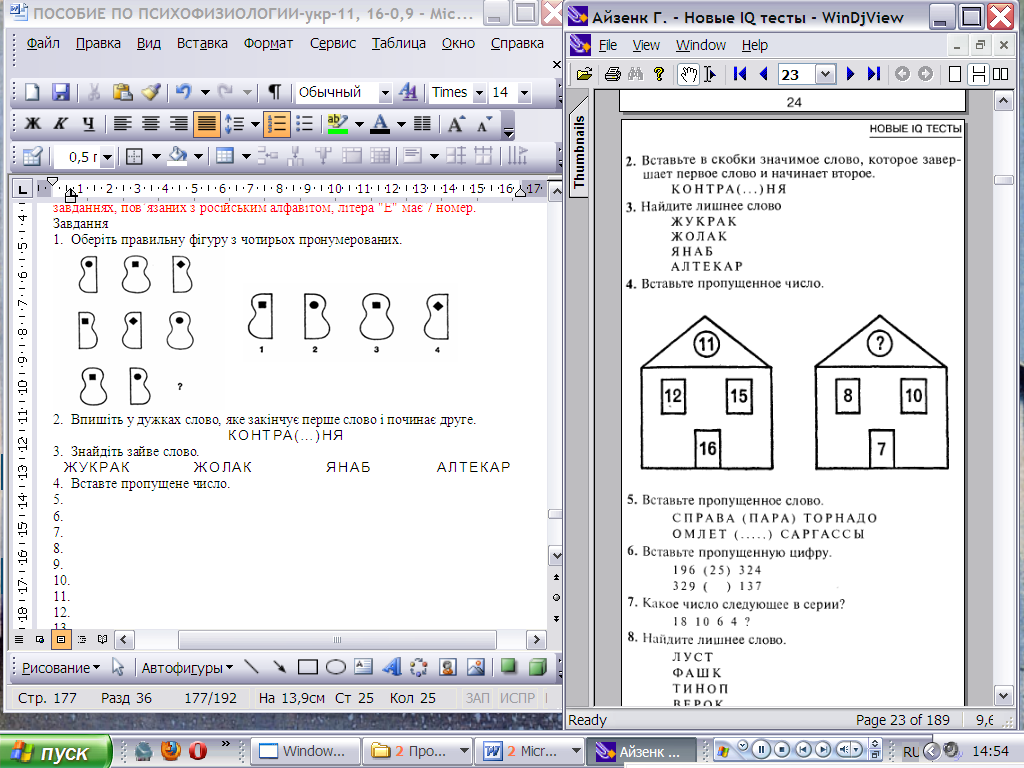Viewport: 1024px width, 768px height.
Task: Insert WordArt from drawing toolbar
Action: [392, 667]
